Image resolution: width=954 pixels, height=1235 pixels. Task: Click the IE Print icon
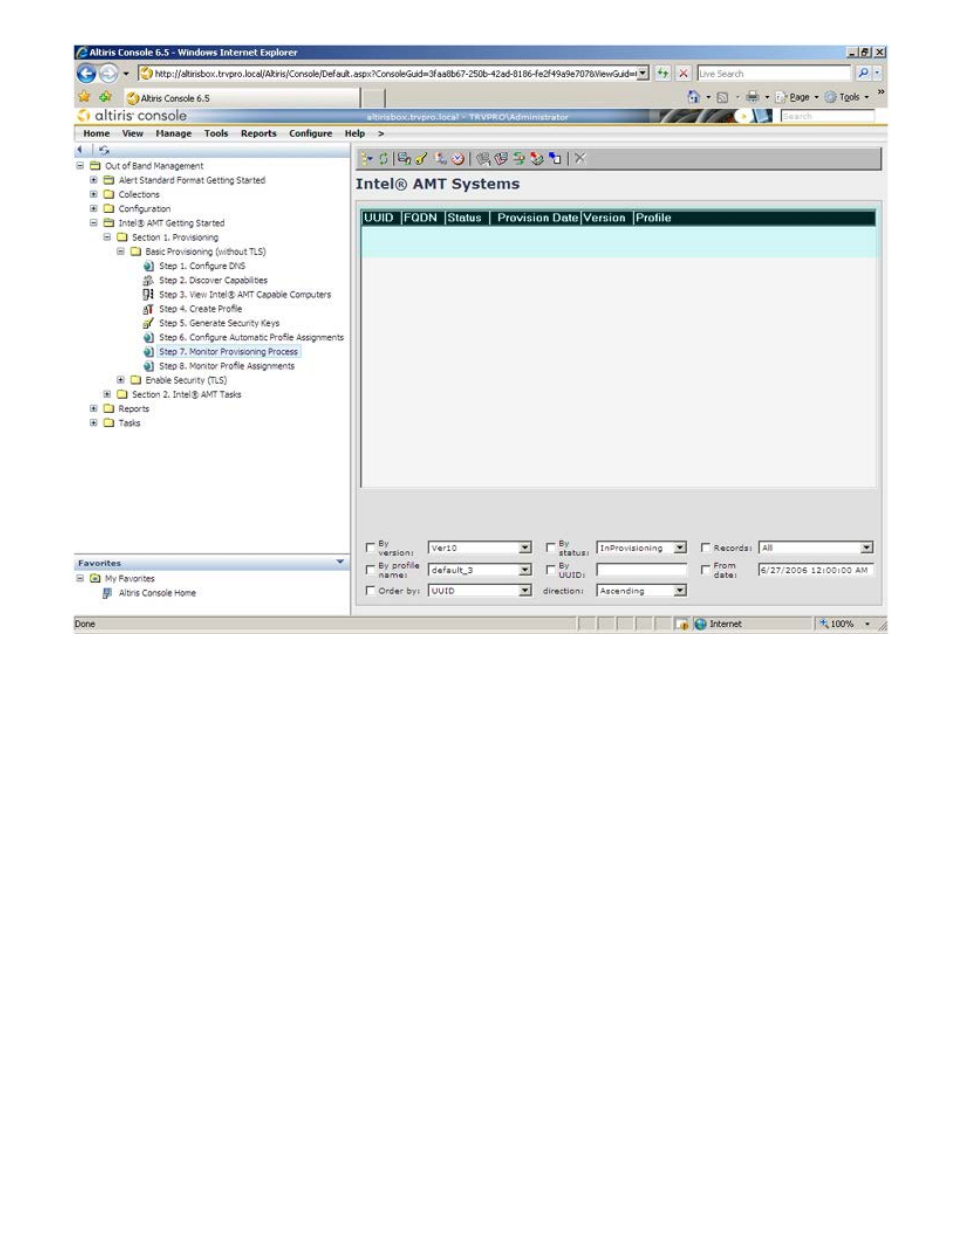[751, 97]
